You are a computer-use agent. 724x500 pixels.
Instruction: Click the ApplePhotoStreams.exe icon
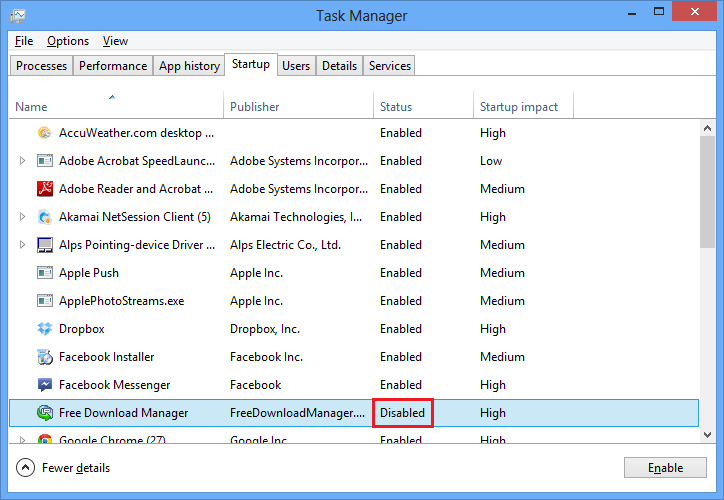[44, 301]
